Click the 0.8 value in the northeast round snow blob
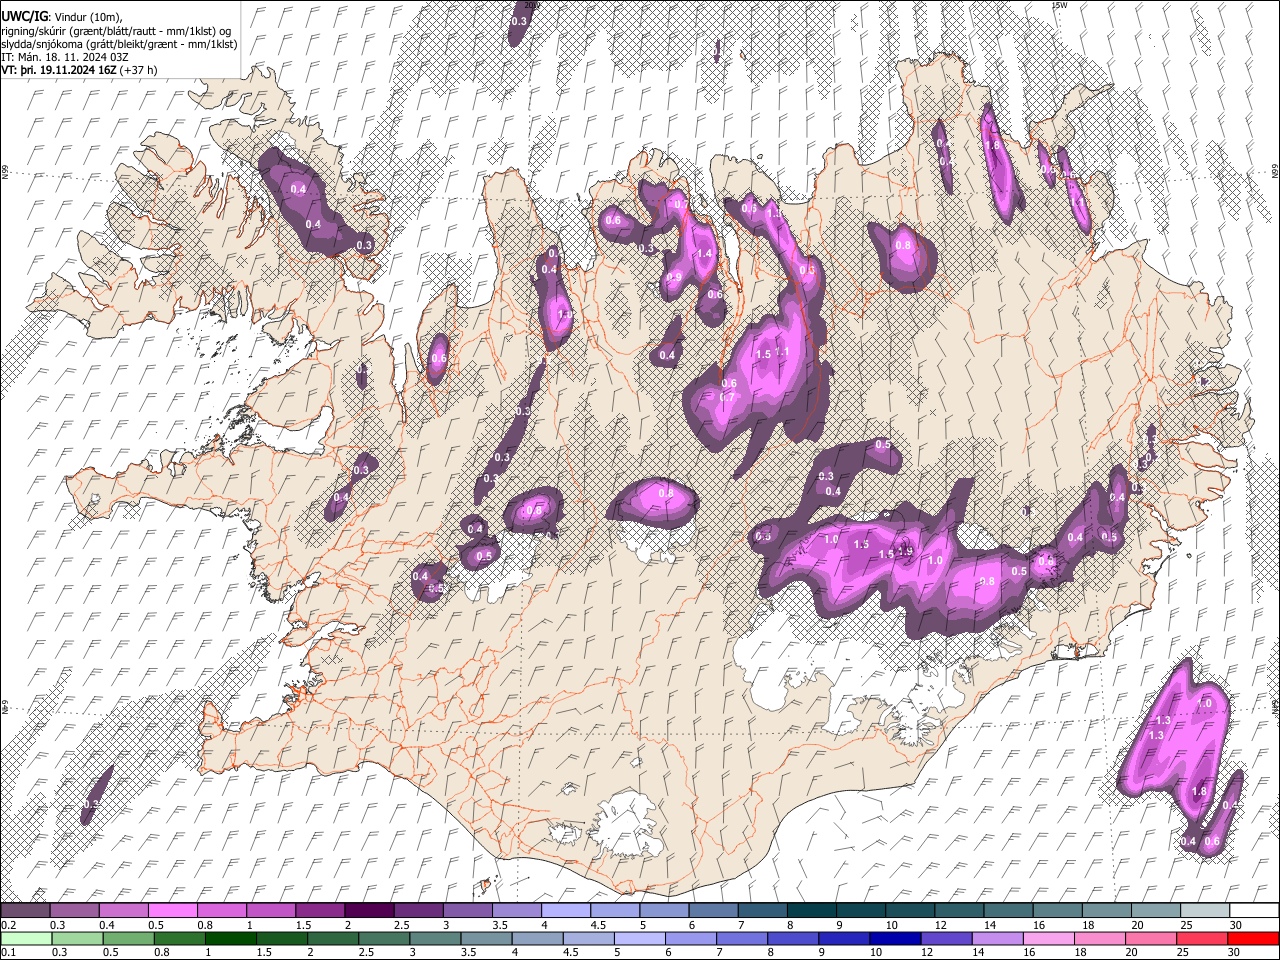Image resolution: width=1280 pixels, height=960 pixels. coord(904,245)
